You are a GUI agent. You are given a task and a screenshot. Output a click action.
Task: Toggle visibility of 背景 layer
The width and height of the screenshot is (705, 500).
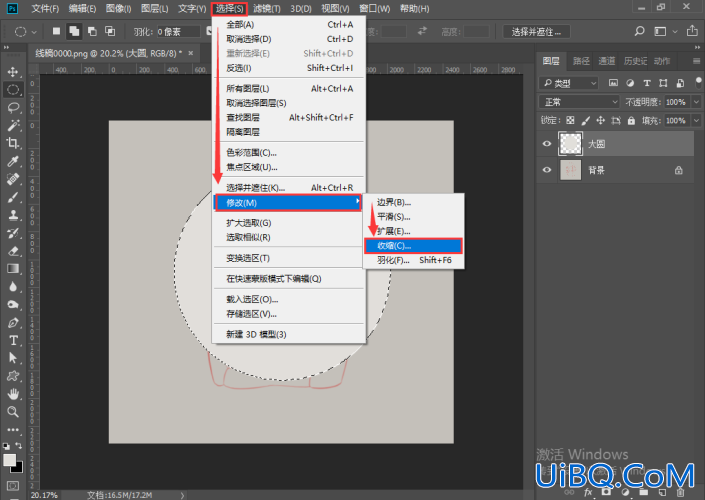pos(547,170)
